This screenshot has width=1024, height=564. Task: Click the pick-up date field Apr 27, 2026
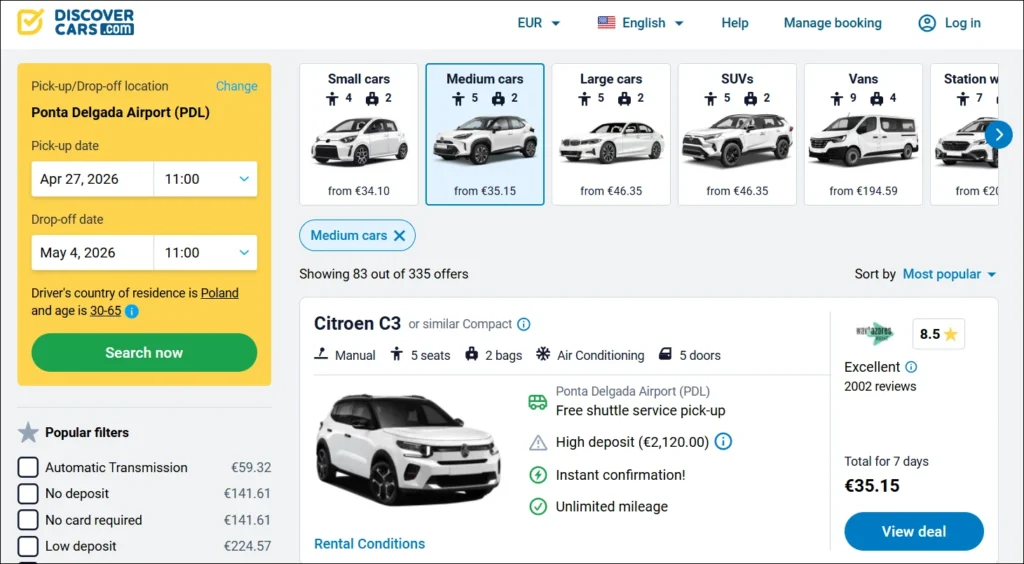point(93,179)
